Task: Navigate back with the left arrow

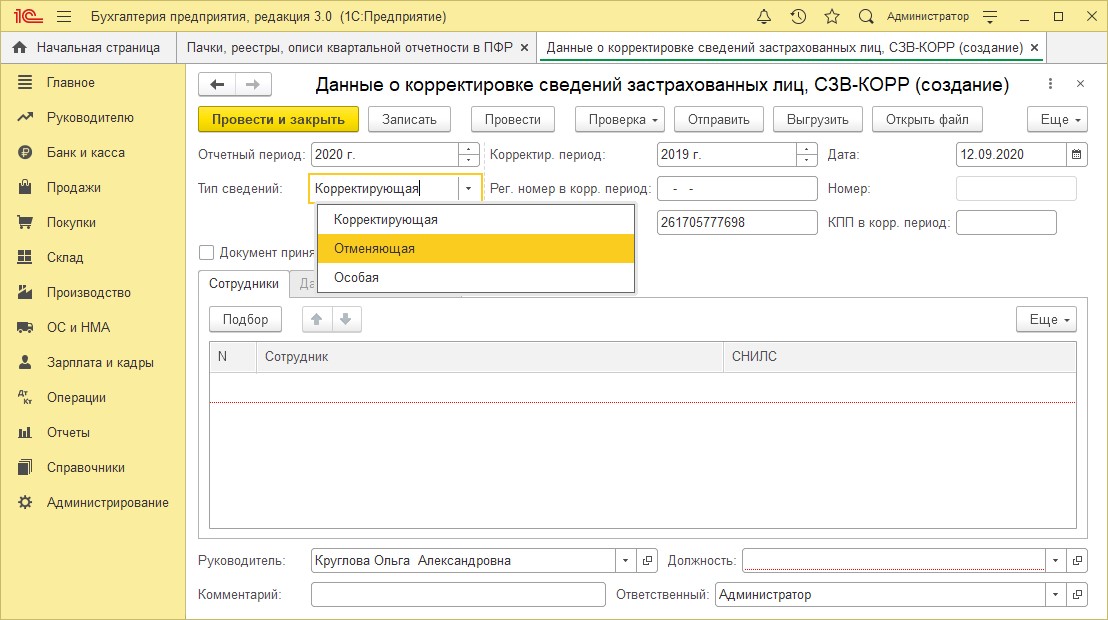Action: coord(217,85)
